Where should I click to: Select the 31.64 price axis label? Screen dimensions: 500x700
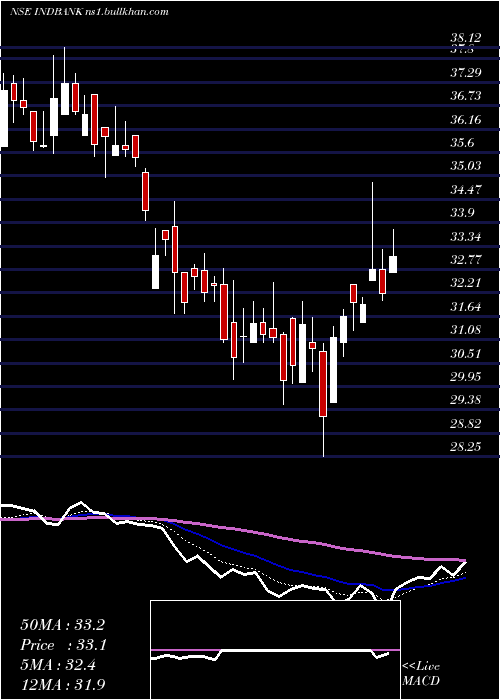466,307
